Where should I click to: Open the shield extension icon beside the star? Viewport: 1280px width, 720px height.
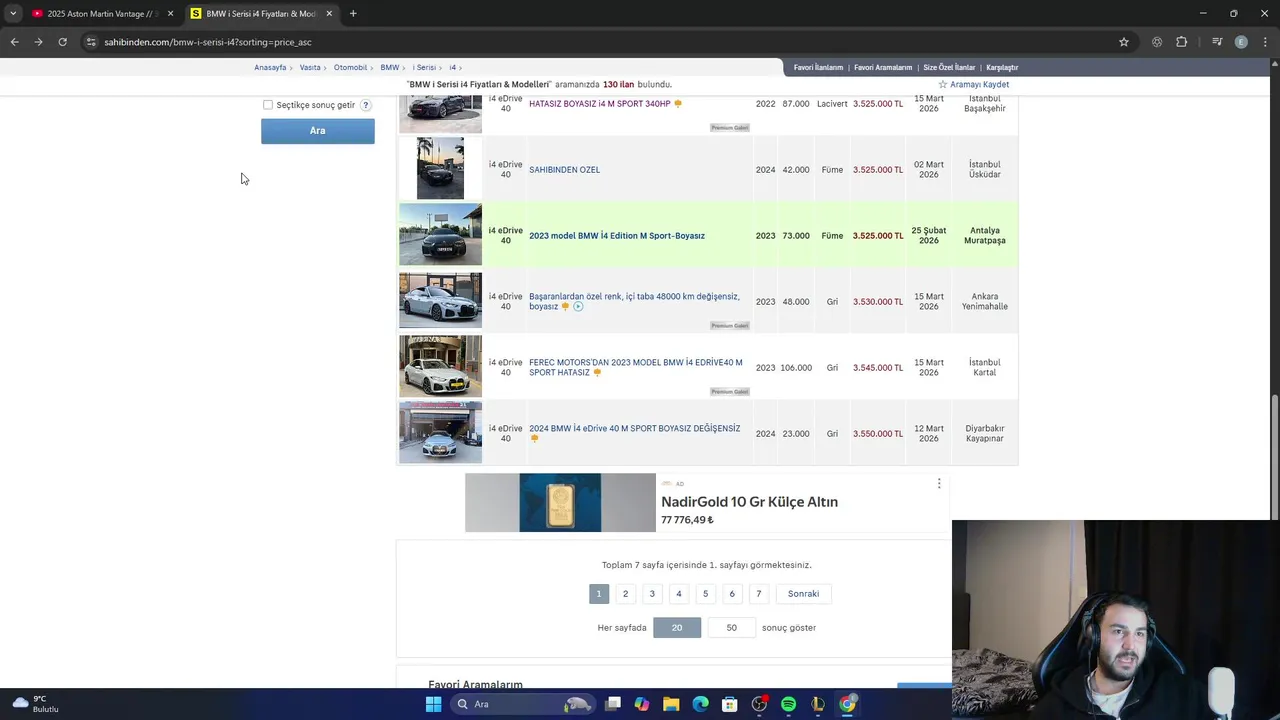[1157, 42]
